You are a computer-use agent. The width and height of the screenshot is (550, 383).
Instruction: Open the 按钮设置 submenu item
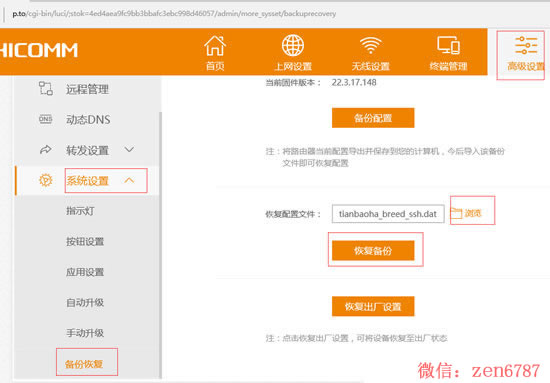point(85,241)
